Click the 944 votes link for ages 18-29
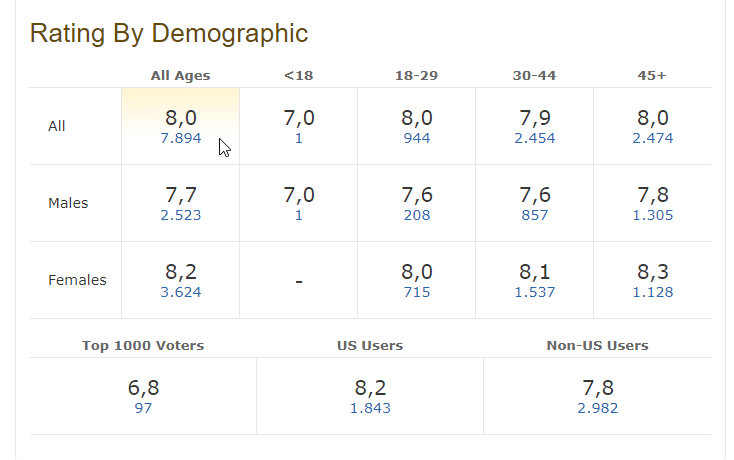This screenshot has height=460, width=734. click(x=417, y=138)
